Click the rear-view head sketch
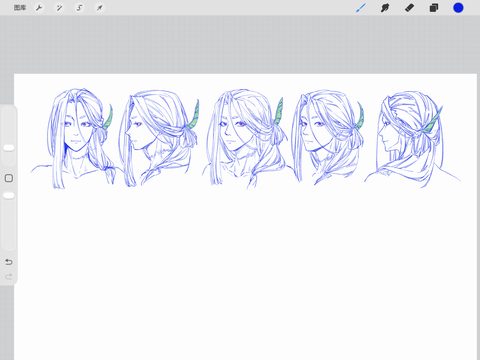Image resolution: width=480 pixels, height=360 pixels. 412,139
